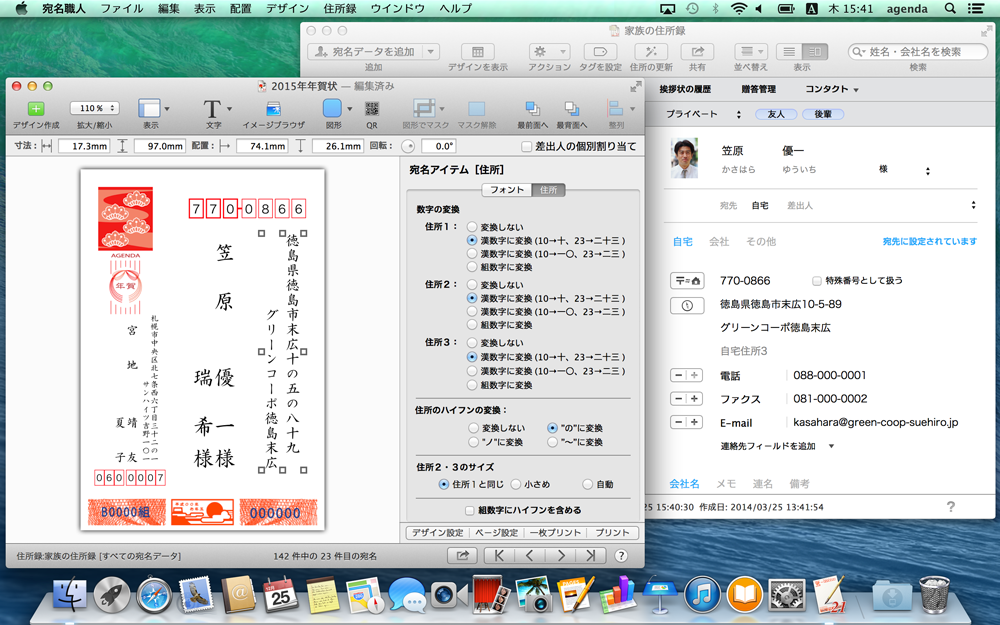Click the プリント button

(x=612, y=533)
